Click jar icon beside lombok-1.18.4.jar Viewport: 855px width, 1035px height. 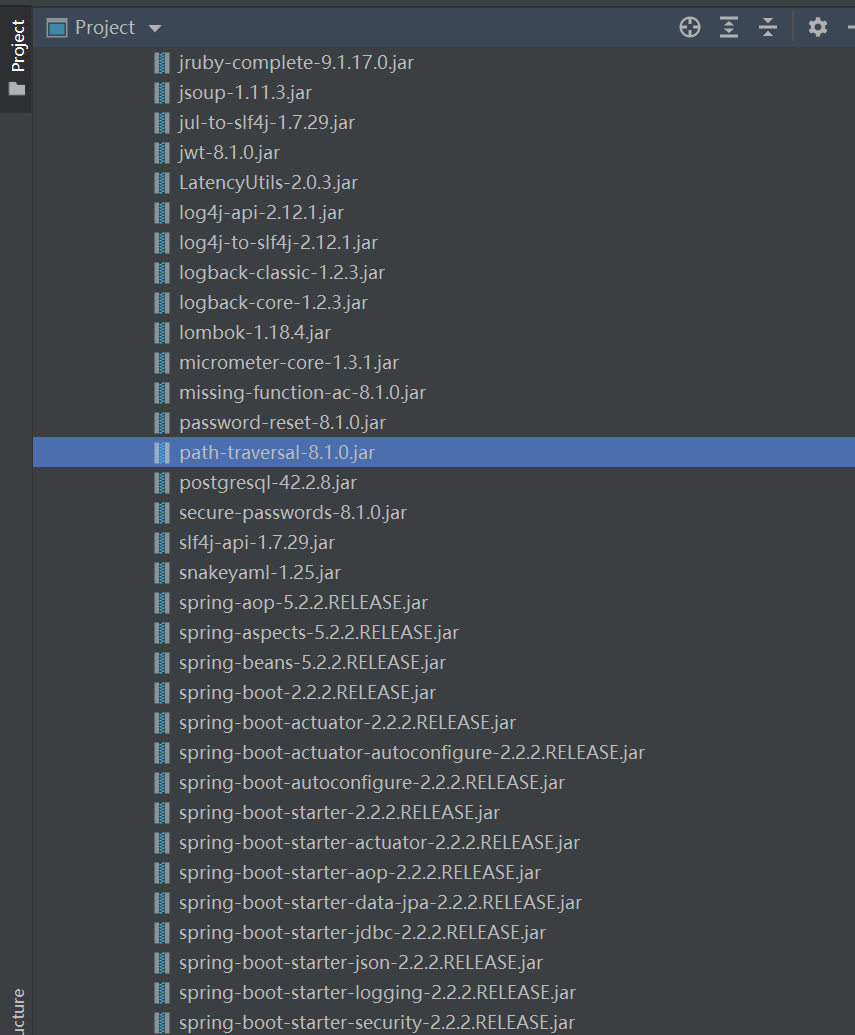pos(162,333)
